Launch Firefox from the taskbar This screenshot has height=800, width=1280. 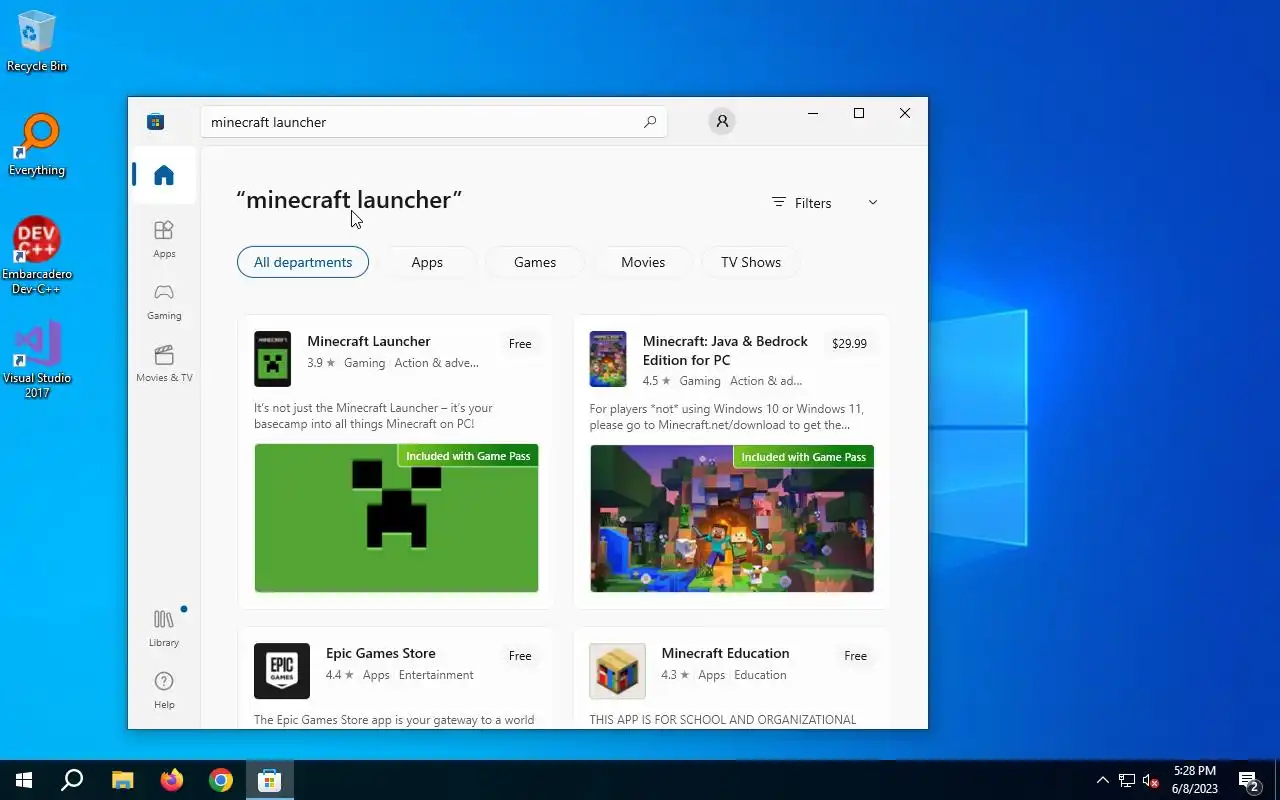[x=172, y=780]
